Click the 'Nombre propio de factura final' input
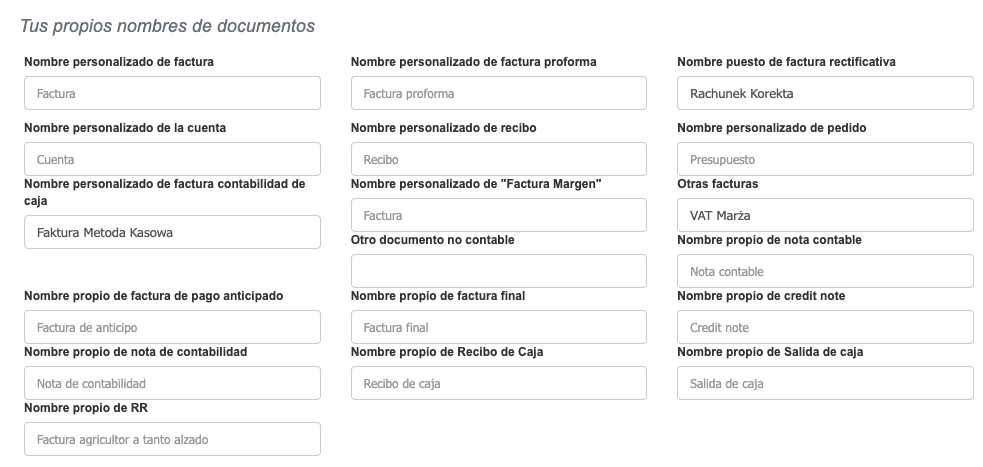This screenshot has width=983, height=467. (x=498, y=327)
